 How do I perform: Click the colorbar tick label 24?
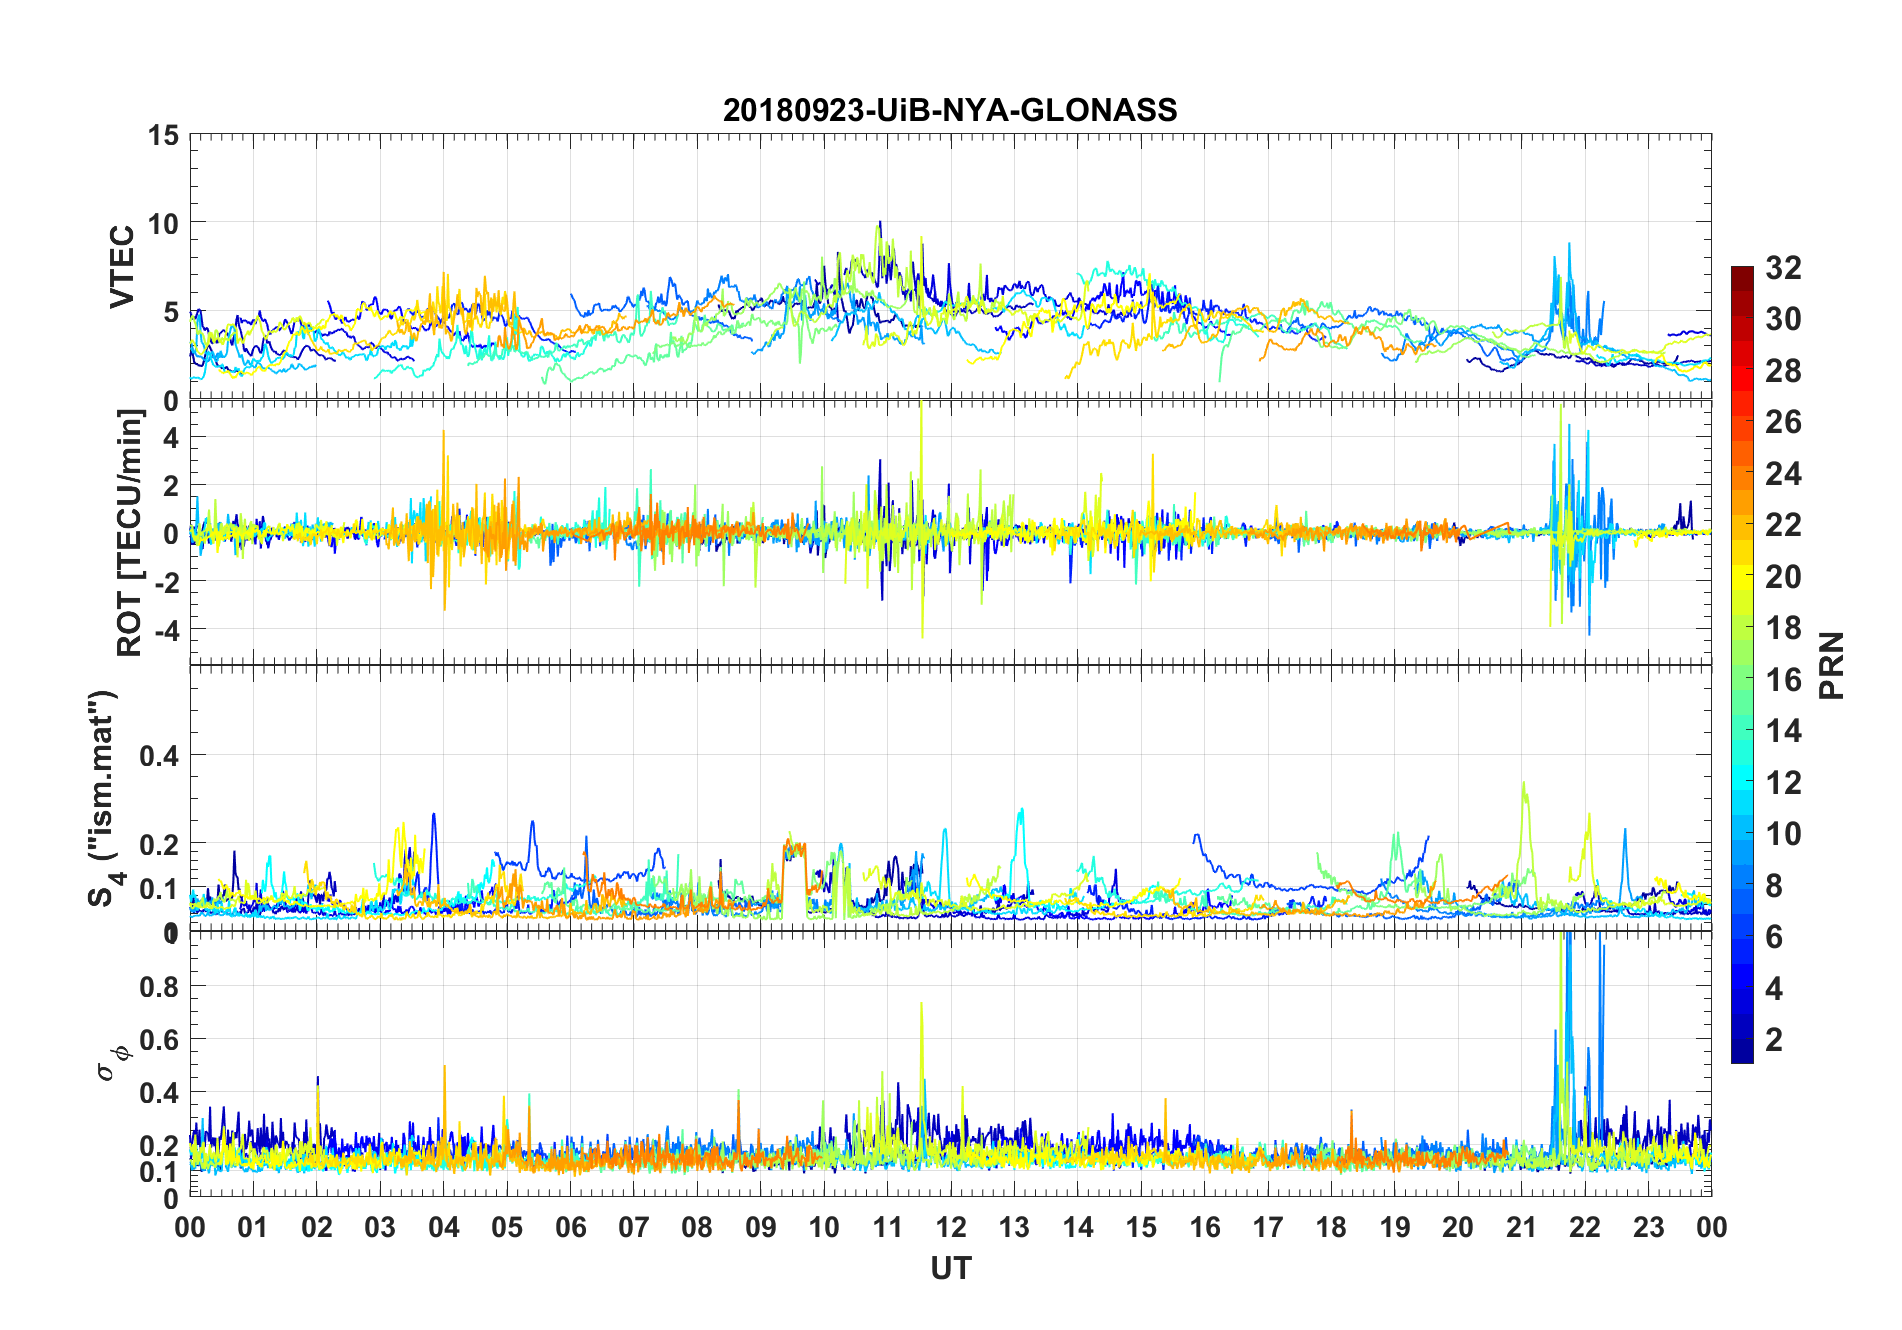click(x=1783, y=474)
